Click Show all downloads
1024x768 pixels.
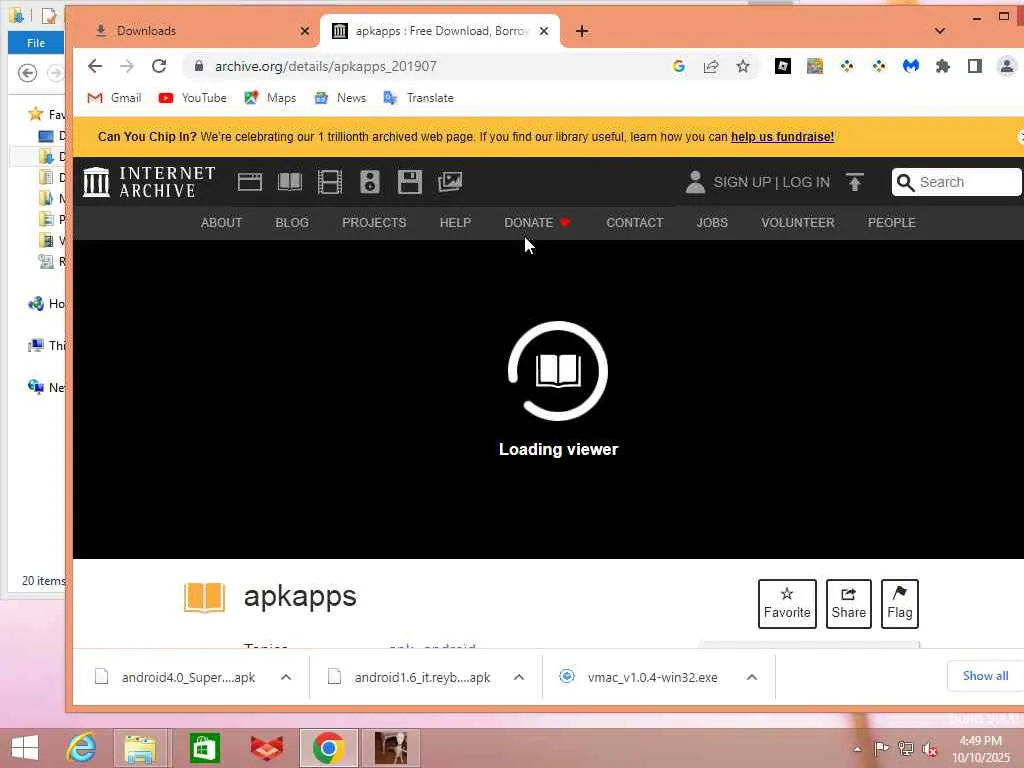985,676
